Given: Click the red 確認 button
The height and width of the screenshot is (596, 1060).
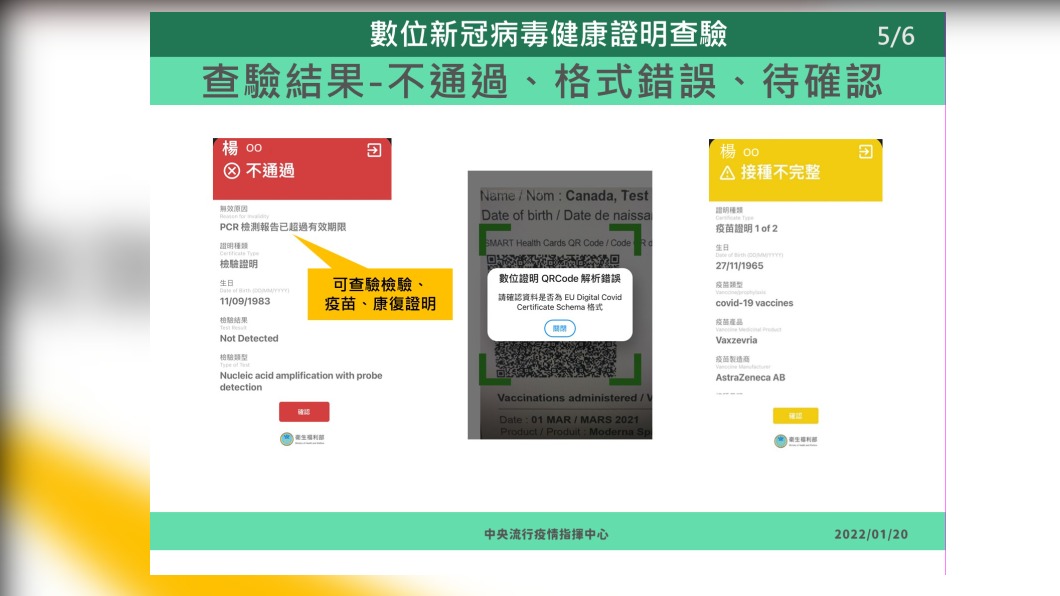Looking at the screenshot, I should pyautogui.click(x=304, y=412).
